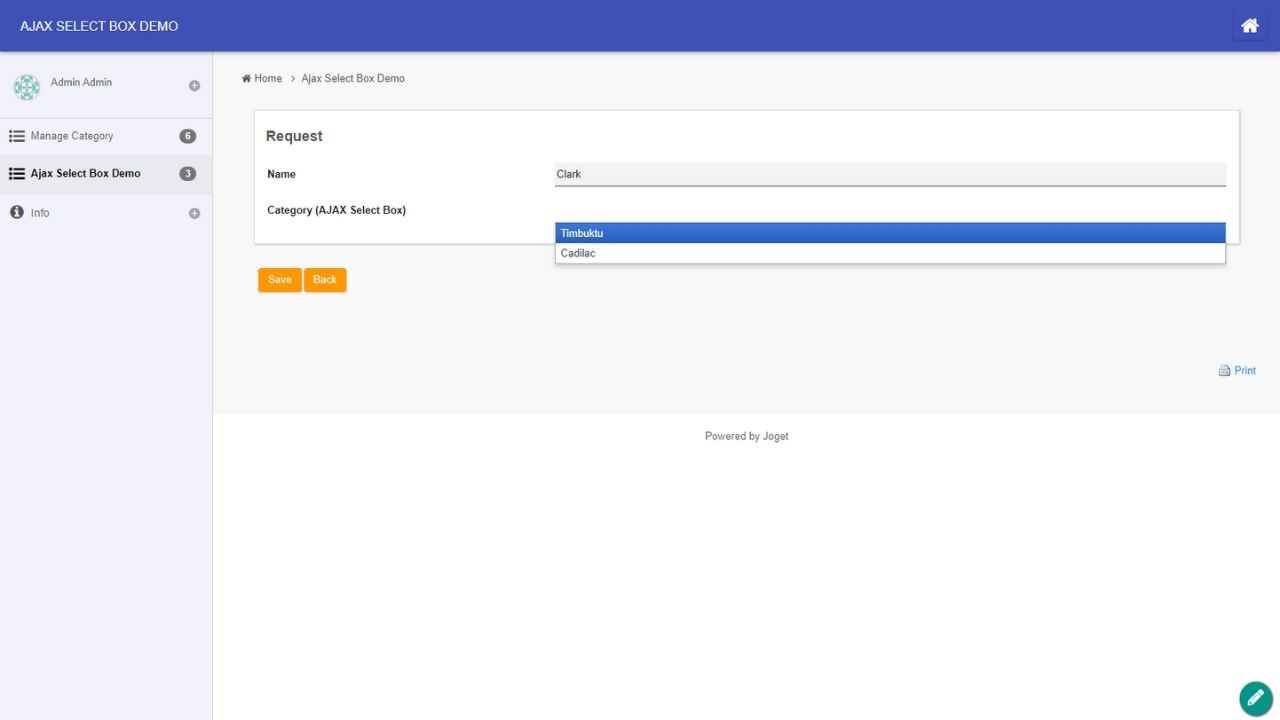Click the Print link text
The width and height of the screenshot is (1280, 720).
tap(1245, 371)
